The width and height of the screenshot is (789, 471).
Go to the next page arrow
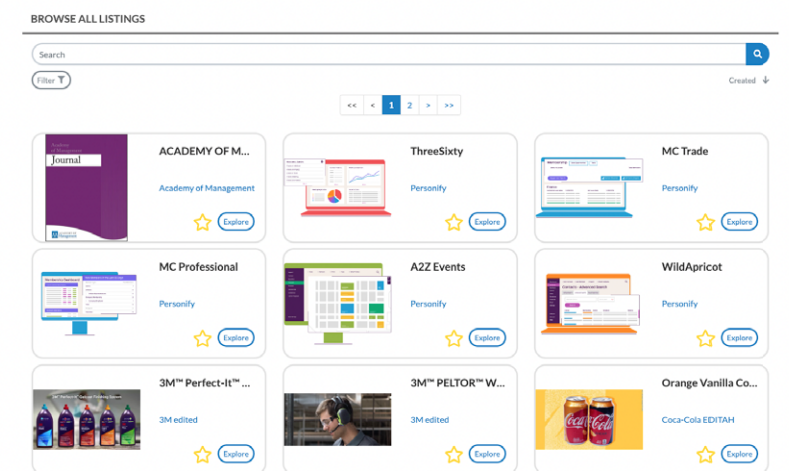click(x=428, y=105)
